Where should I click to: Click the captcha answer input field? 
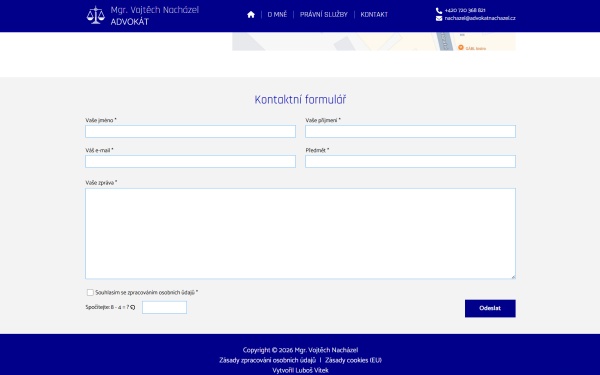pyautogui.click(x=164, y=307)
